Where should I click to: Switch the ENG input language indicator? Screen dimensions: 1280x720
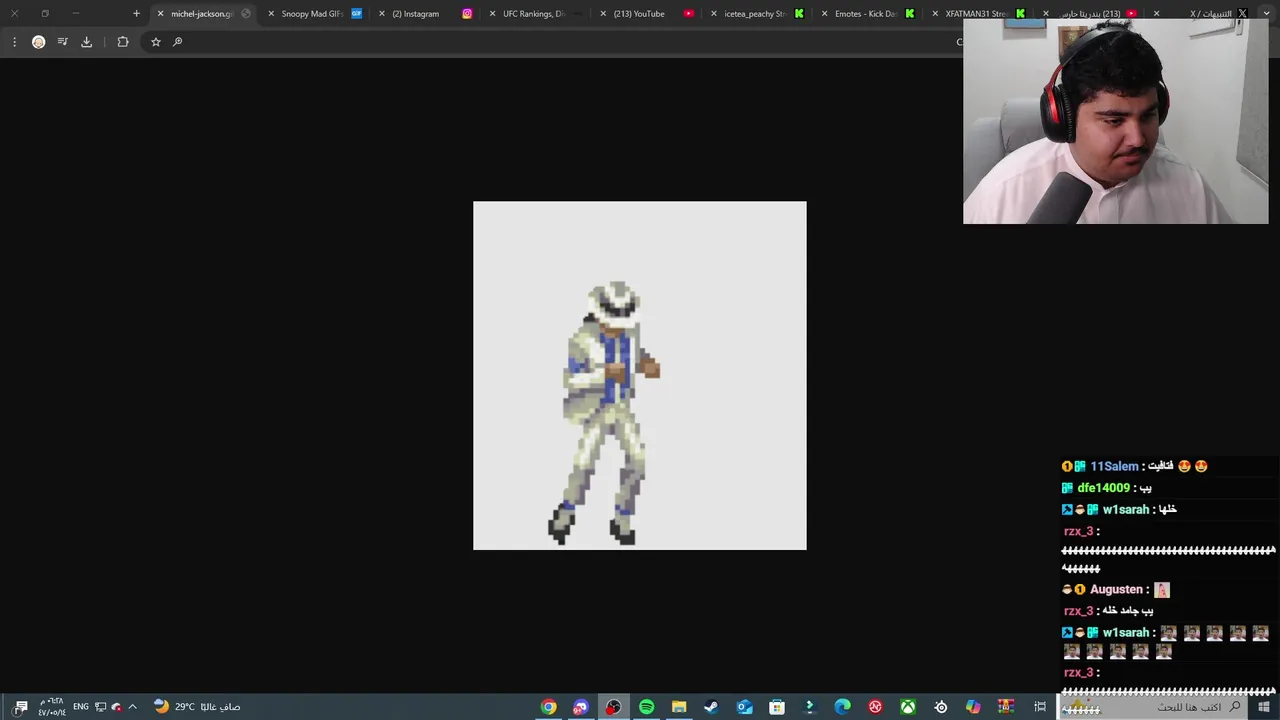coord(81,707)
